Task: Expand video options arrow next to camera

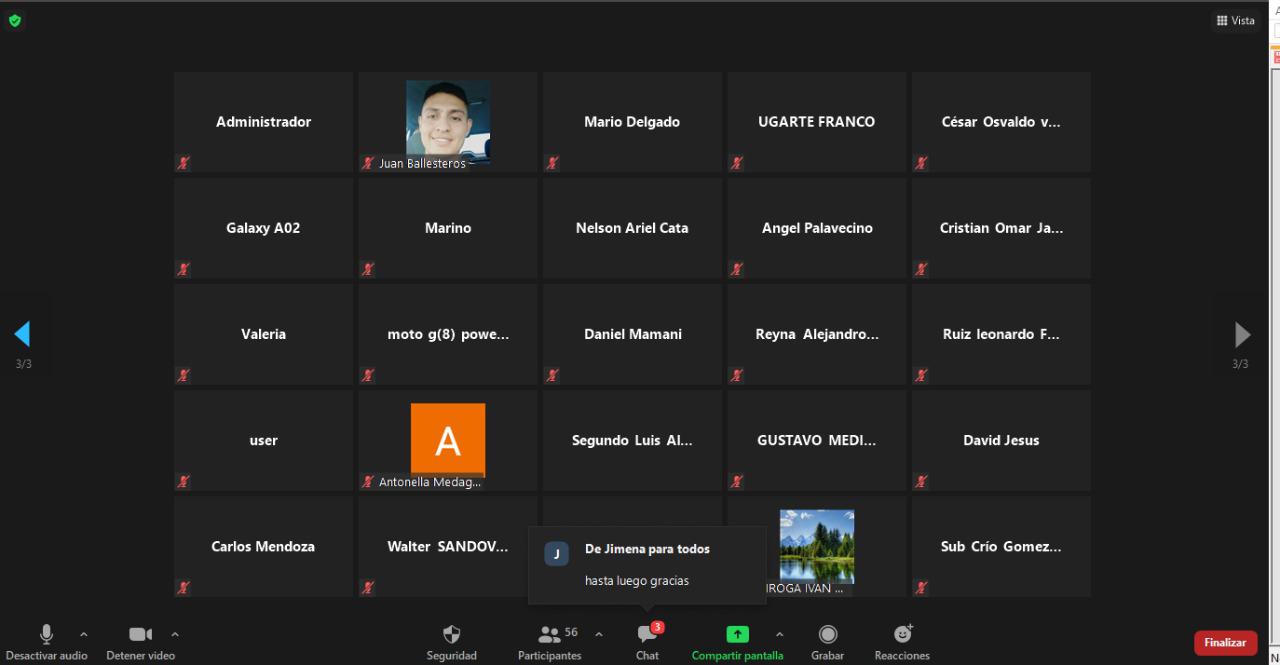Action: tap(175, 634)
